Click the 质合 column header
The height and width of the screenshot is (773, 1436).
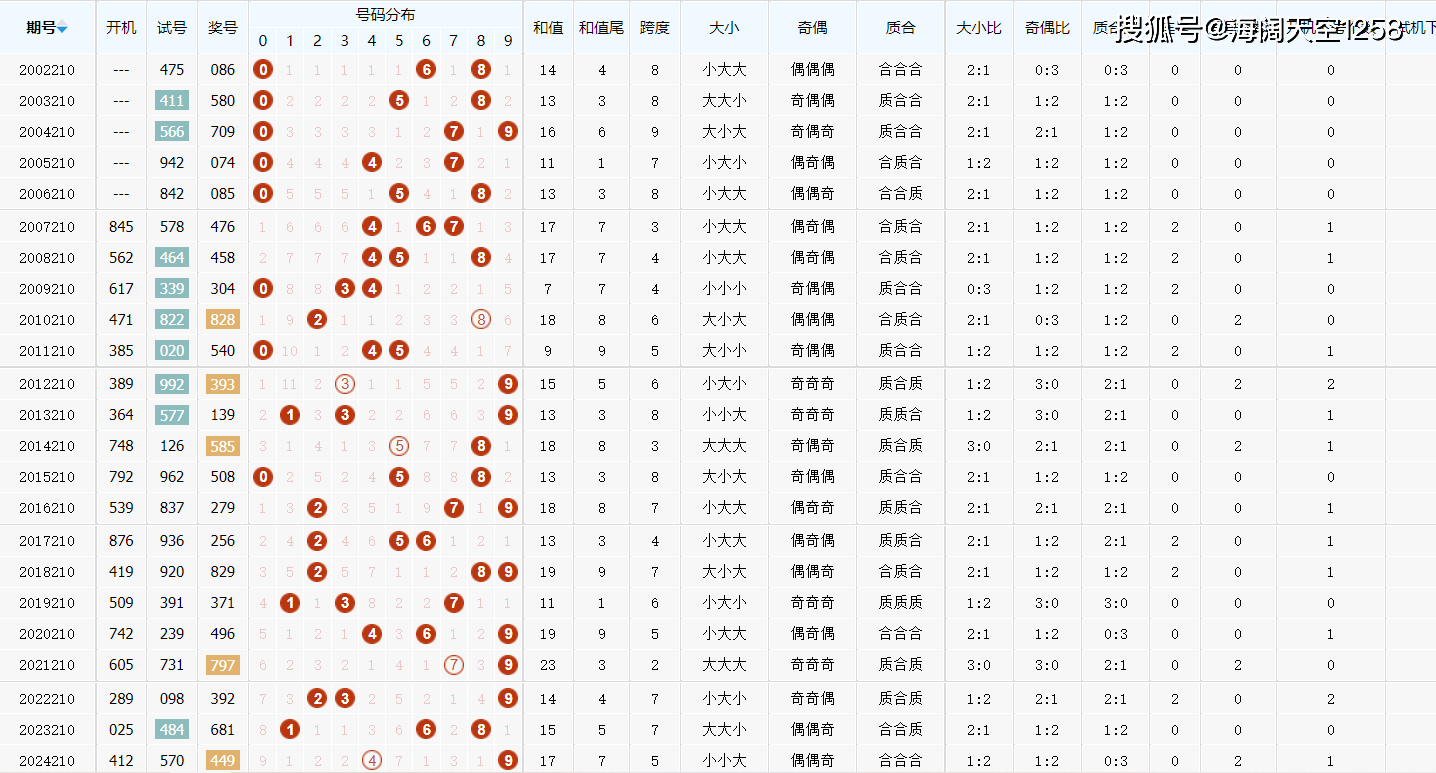point(900,28)
